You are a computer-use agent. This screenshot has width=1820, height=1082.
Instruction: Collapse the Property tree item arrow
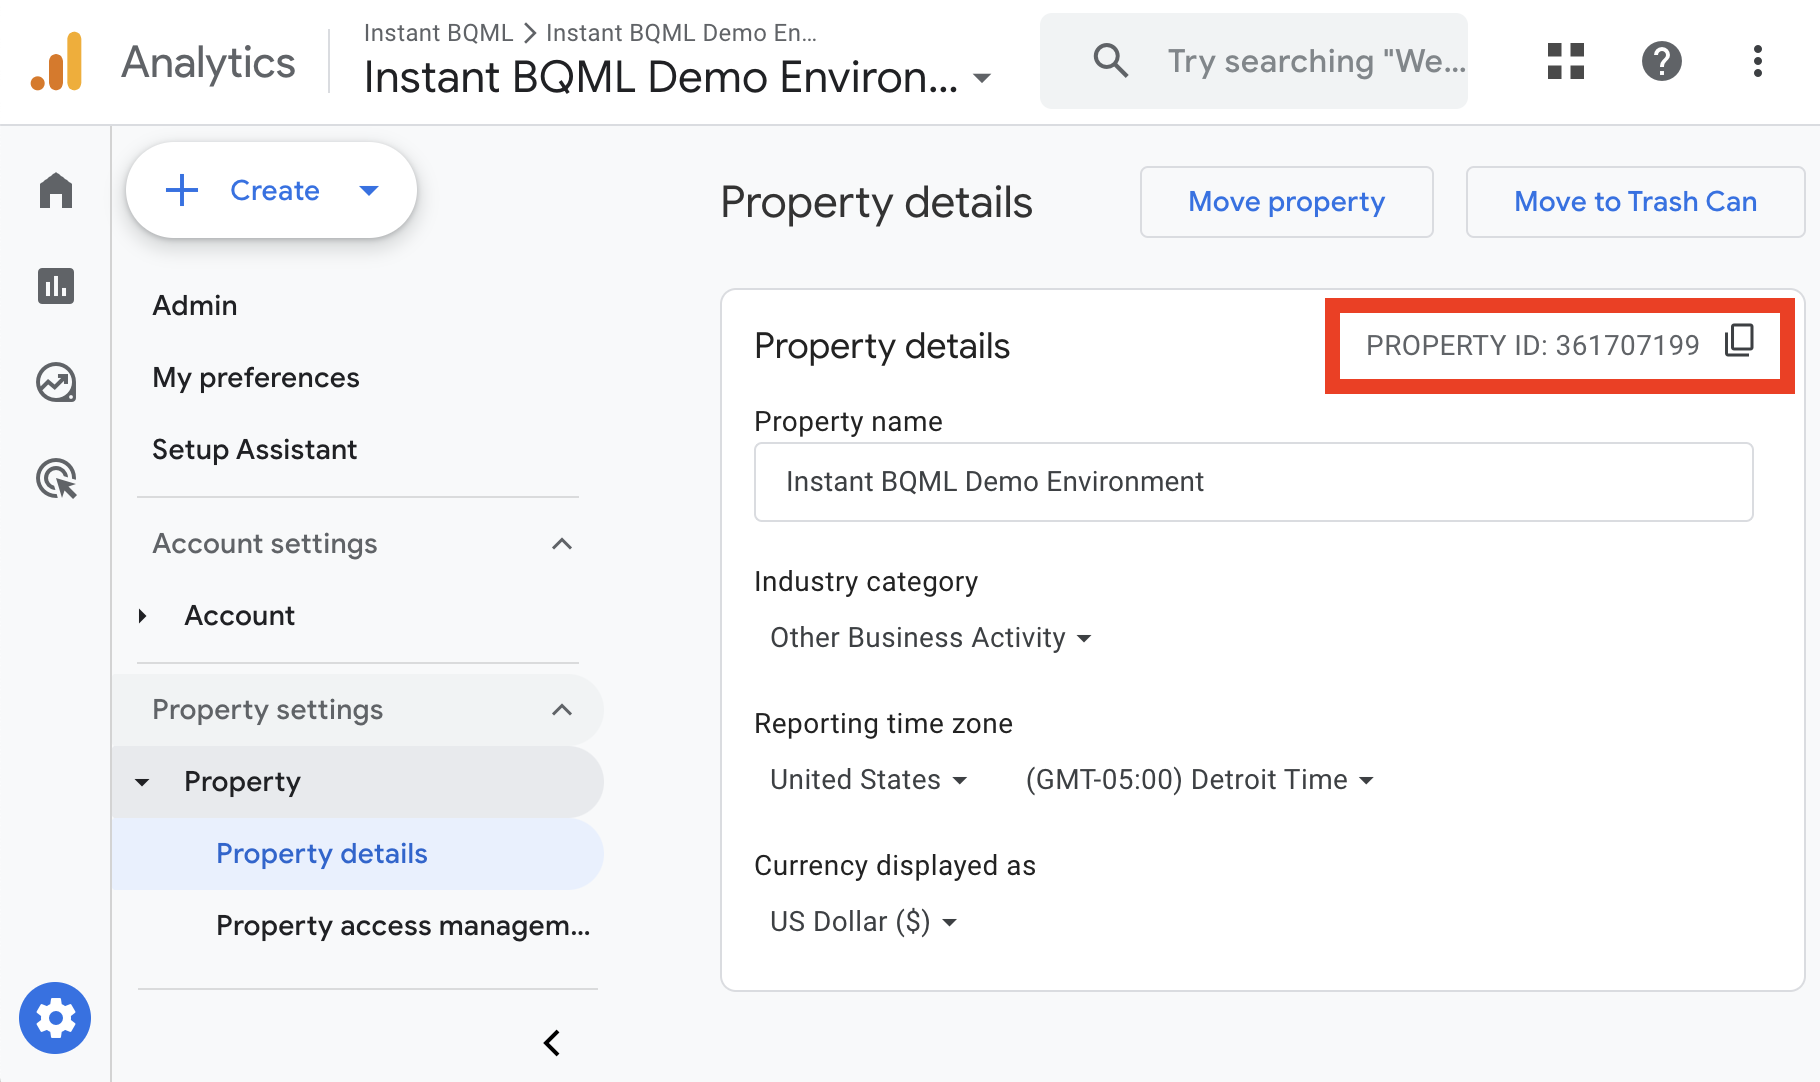tap(142, 782)
